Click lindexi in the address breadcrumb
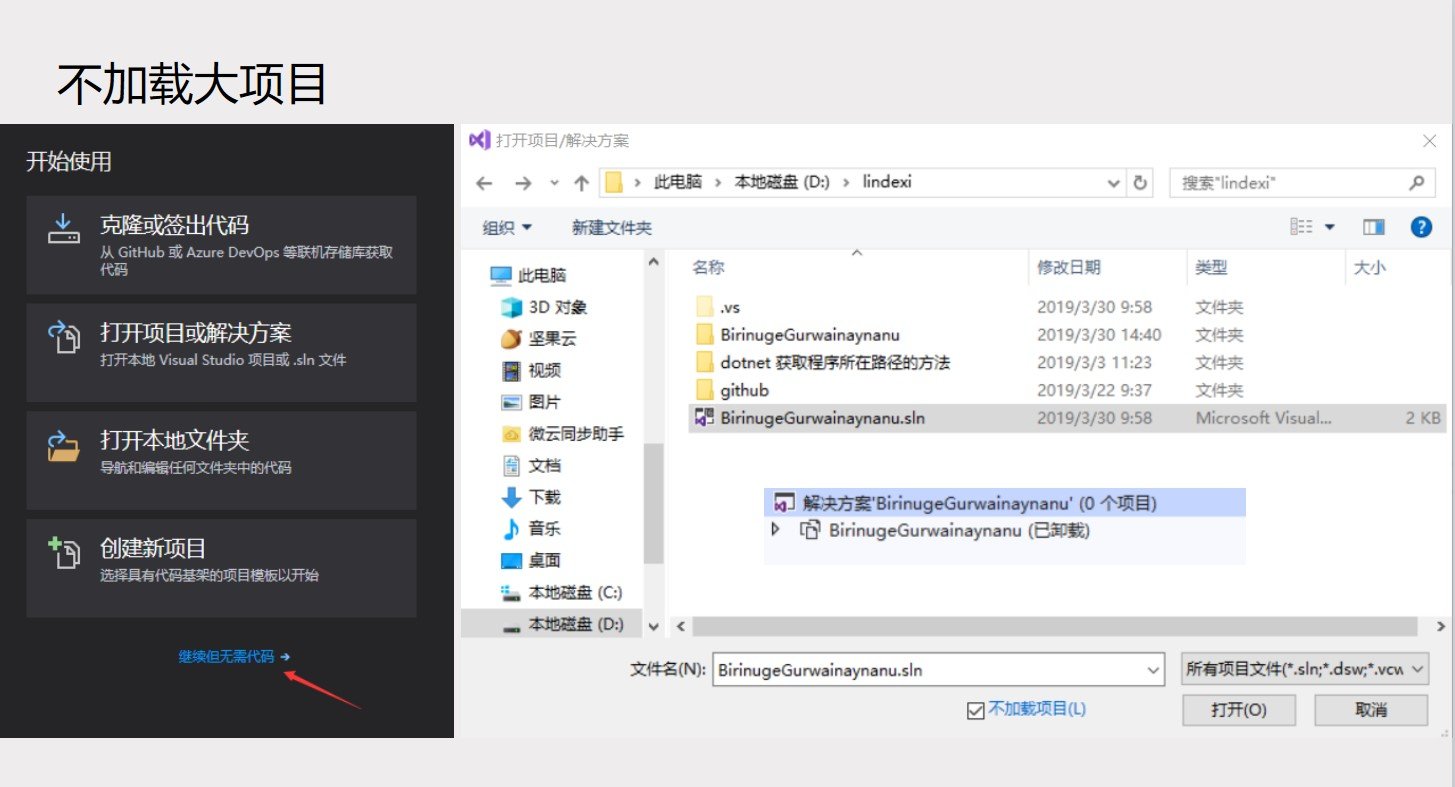 click(x=888, y=182)
